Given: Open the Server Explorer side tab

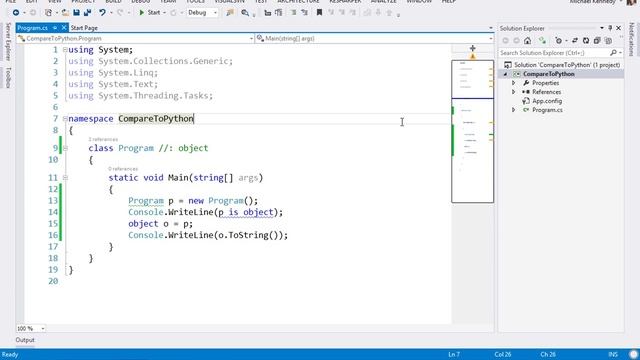Looking at the screenshot, I should [x=8, y=42].
